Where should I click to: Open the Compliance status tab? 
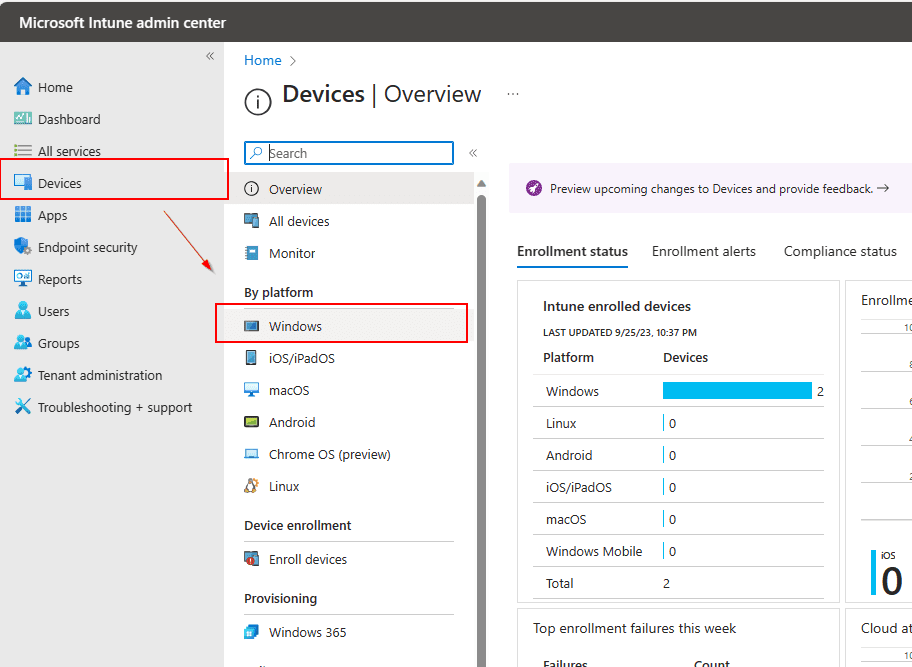(x=840, y=251)
